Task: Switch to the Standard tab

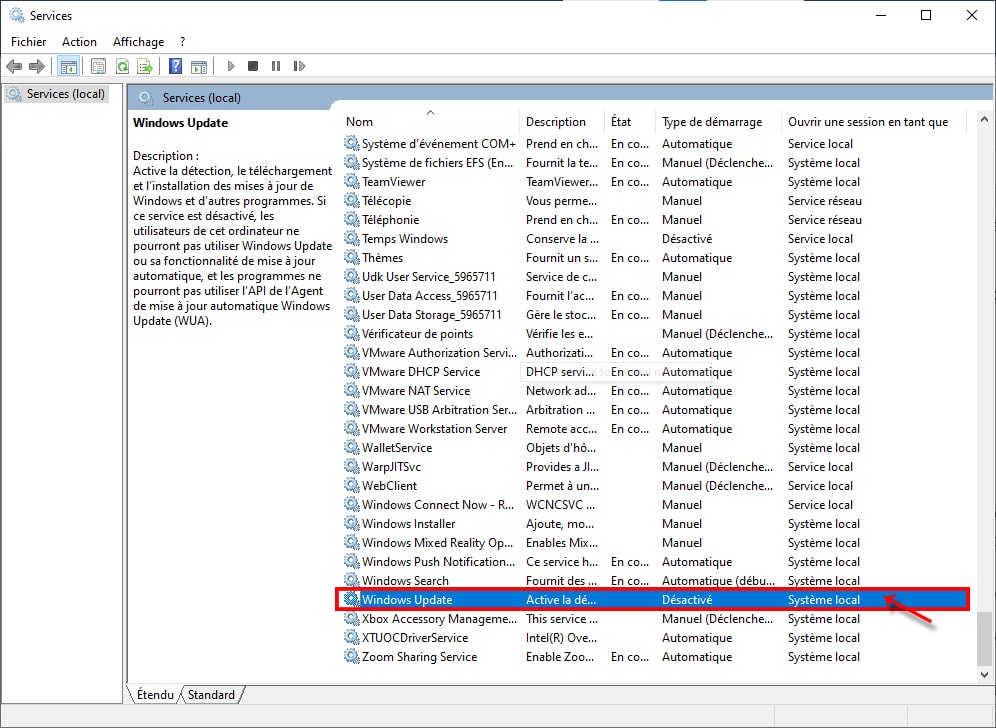Action: 212,694
